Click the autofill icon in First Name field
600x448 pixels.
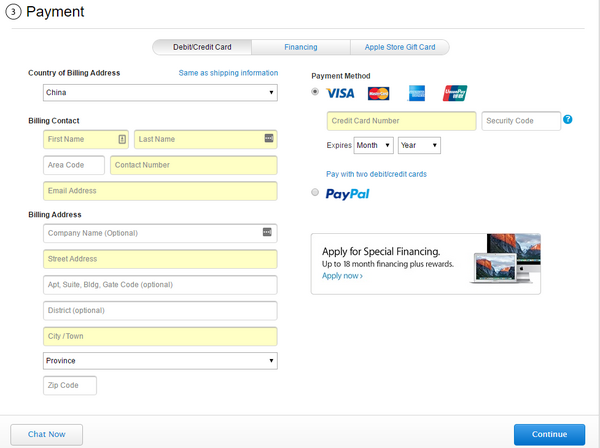122,139
